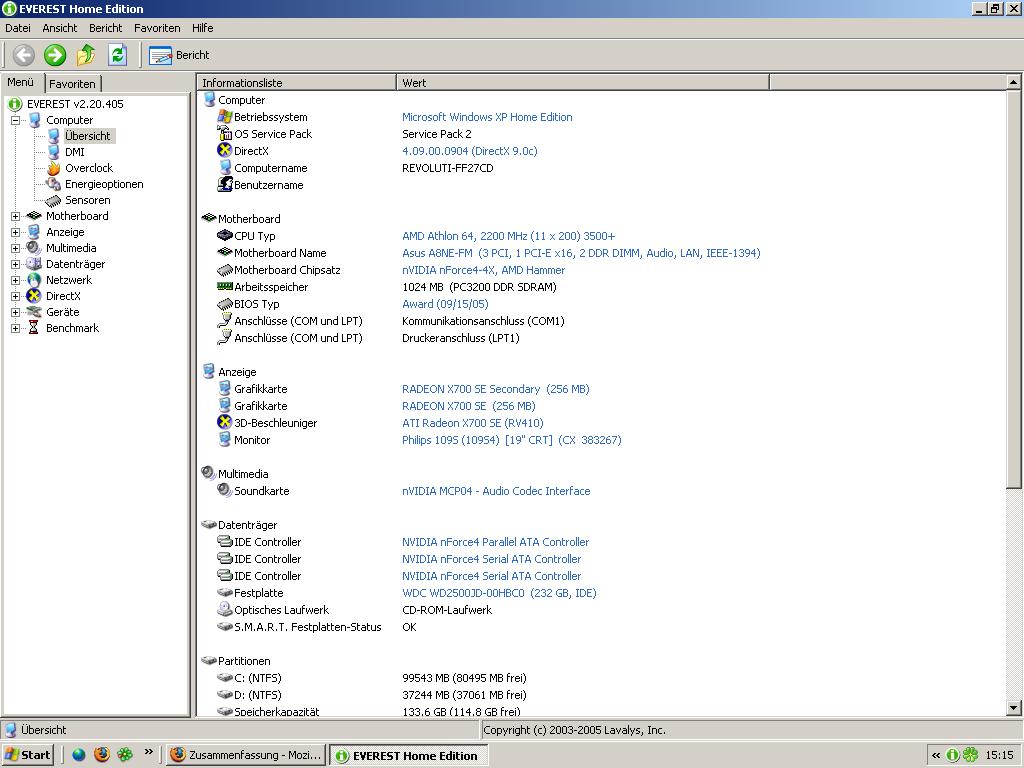
Task: Open the Datei menu
Action: tap(18, 28)
